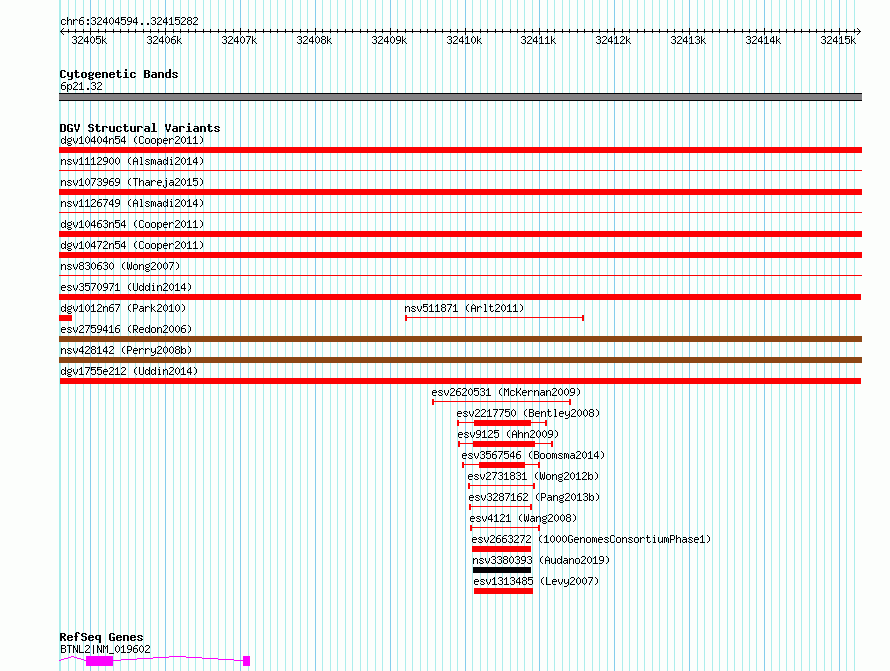Click the thin nsv511871 span line

[x=494, y=318]
